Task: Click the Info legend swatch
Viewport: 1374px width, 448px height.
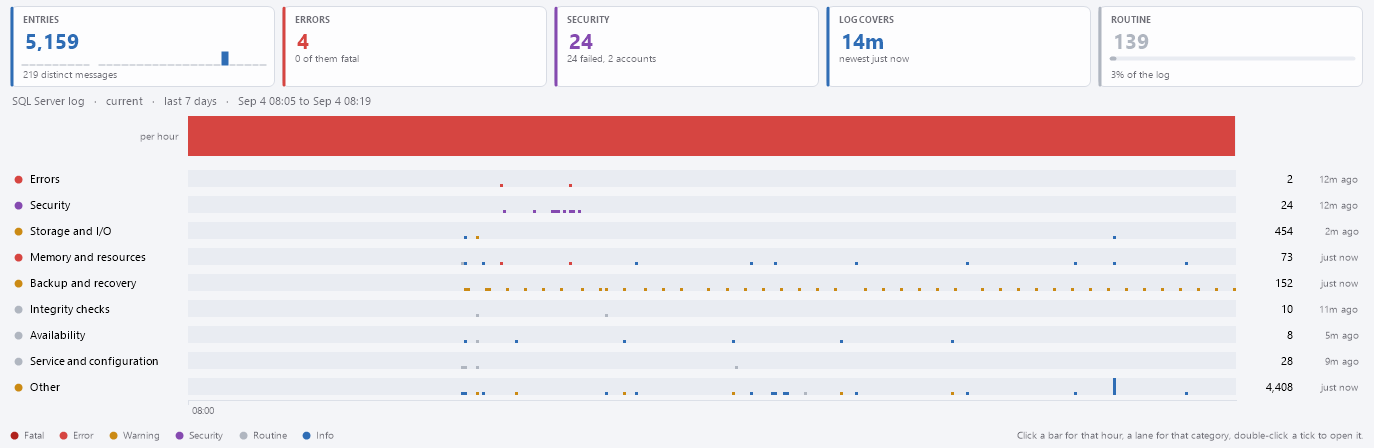Action: 306,436
